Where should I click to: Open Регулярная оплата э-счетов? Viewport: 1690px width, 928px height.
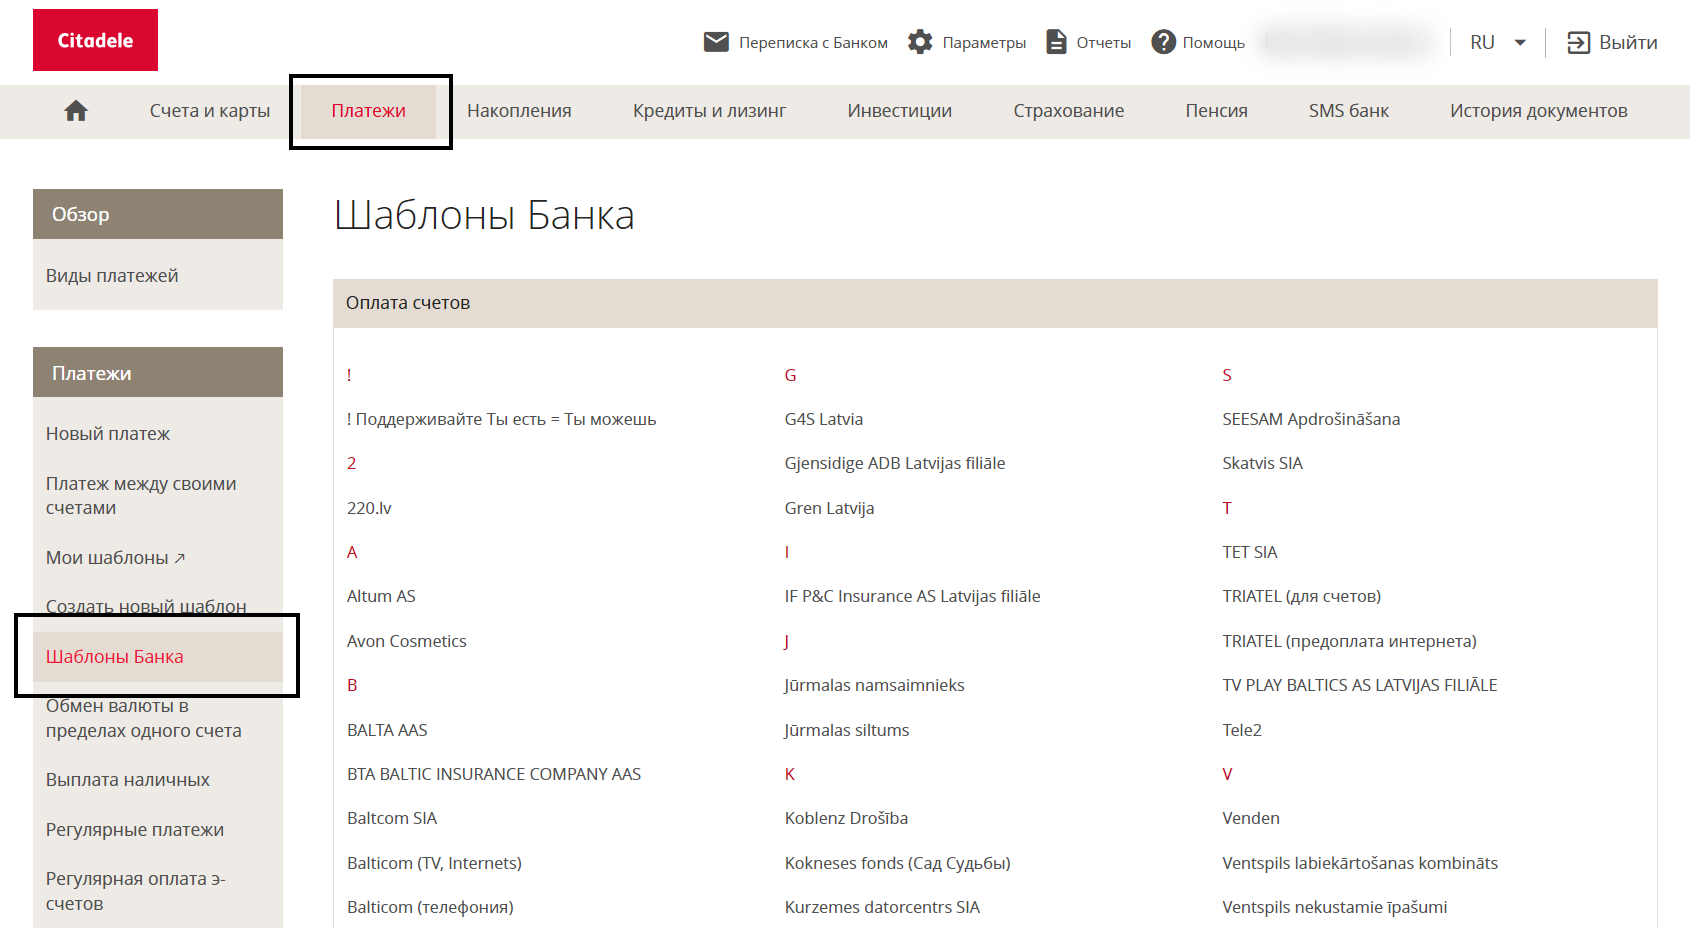click(136, 890)
